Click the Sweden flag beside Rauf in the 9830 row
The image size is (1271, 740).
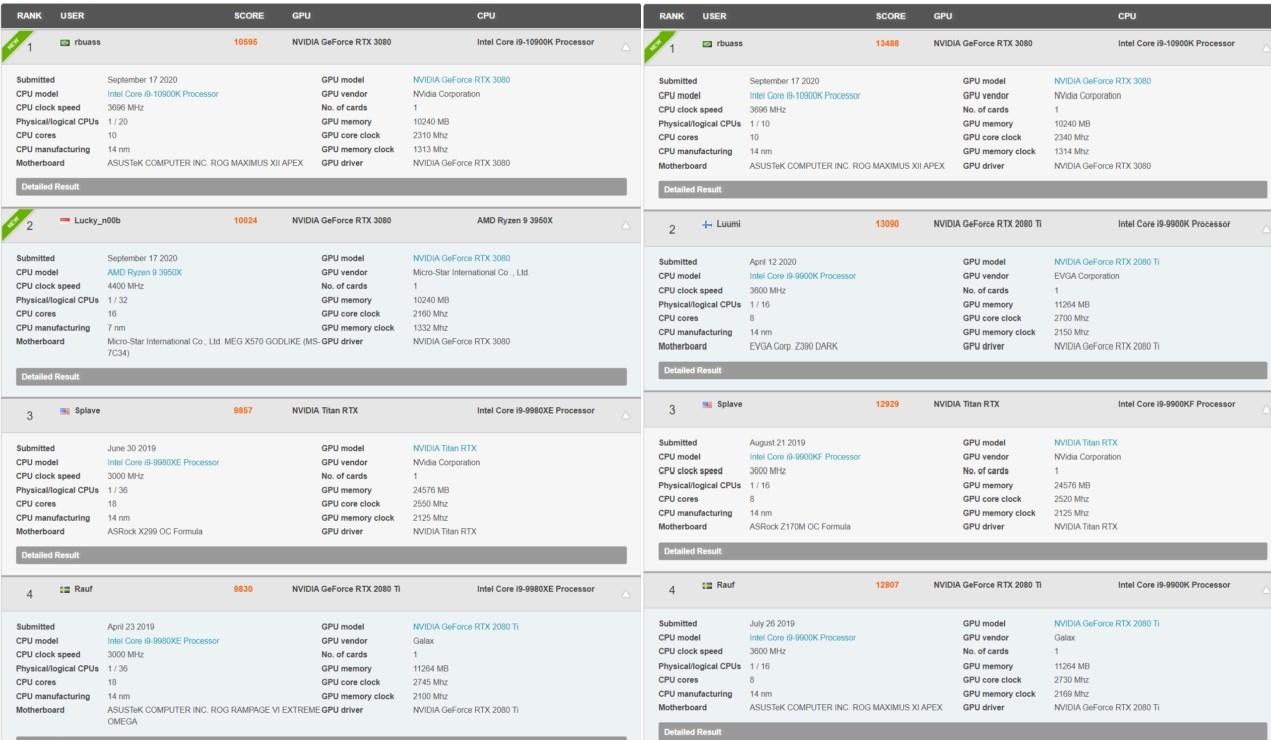[65, 589]
